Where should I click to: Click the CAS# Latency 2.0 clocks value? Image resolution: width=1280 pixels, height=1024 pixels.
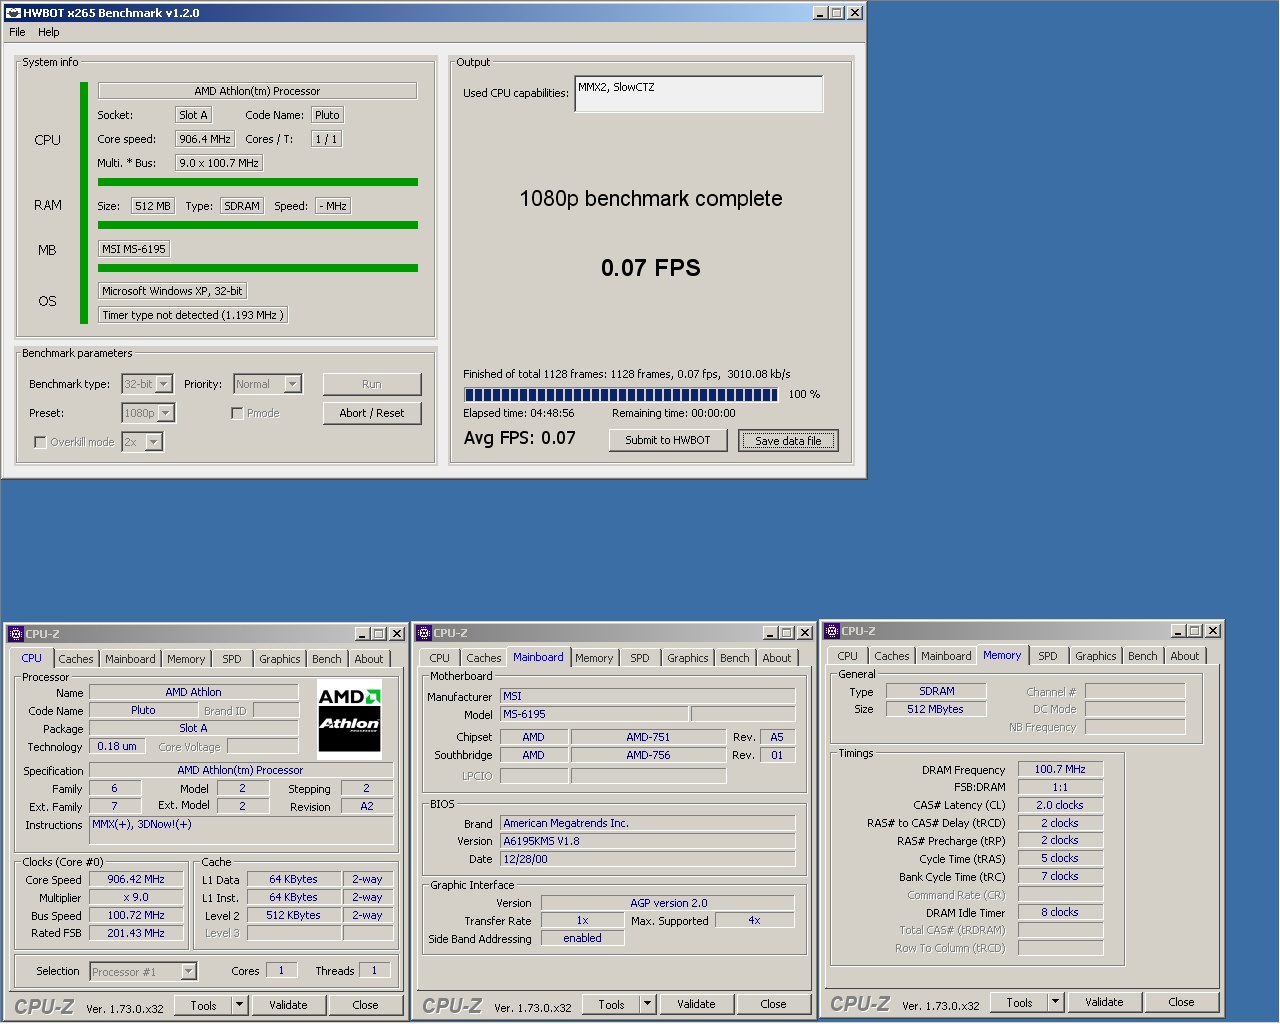coord(1060,805)
